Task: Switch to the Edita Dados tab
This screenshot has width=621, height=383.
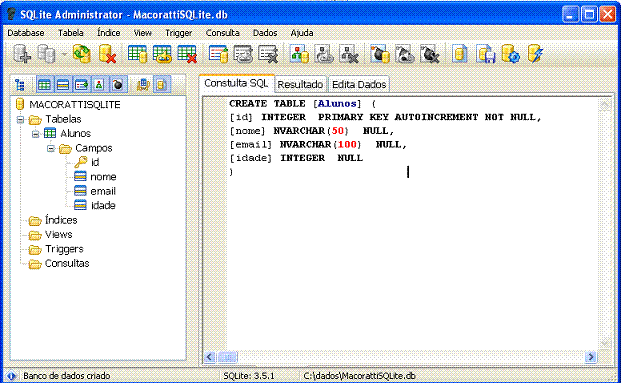Action: coord(359,84)
